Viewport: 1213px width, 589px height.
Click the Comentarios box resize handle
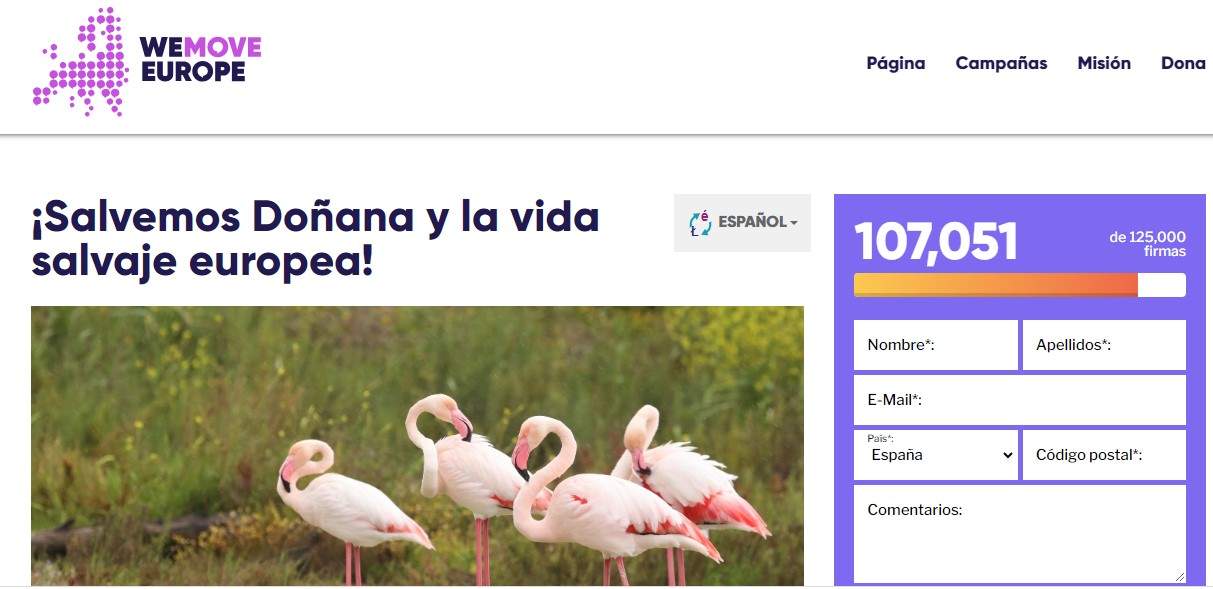pos(1179,576)
